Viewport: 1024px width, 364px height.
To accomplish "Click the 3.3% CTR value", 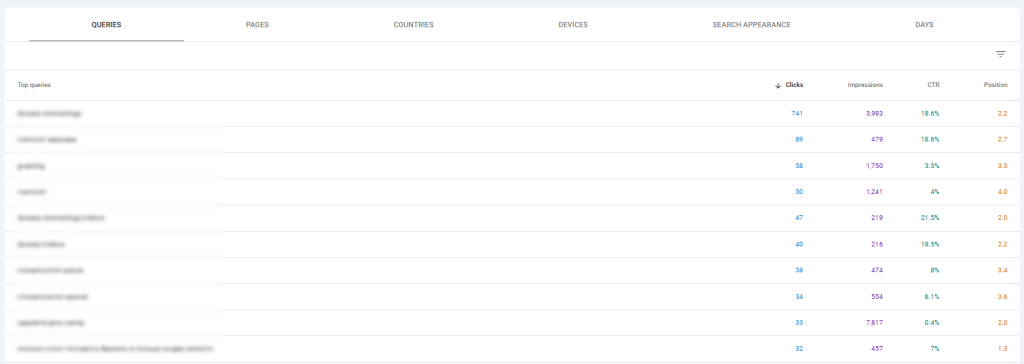I will (x=932, y=166).
